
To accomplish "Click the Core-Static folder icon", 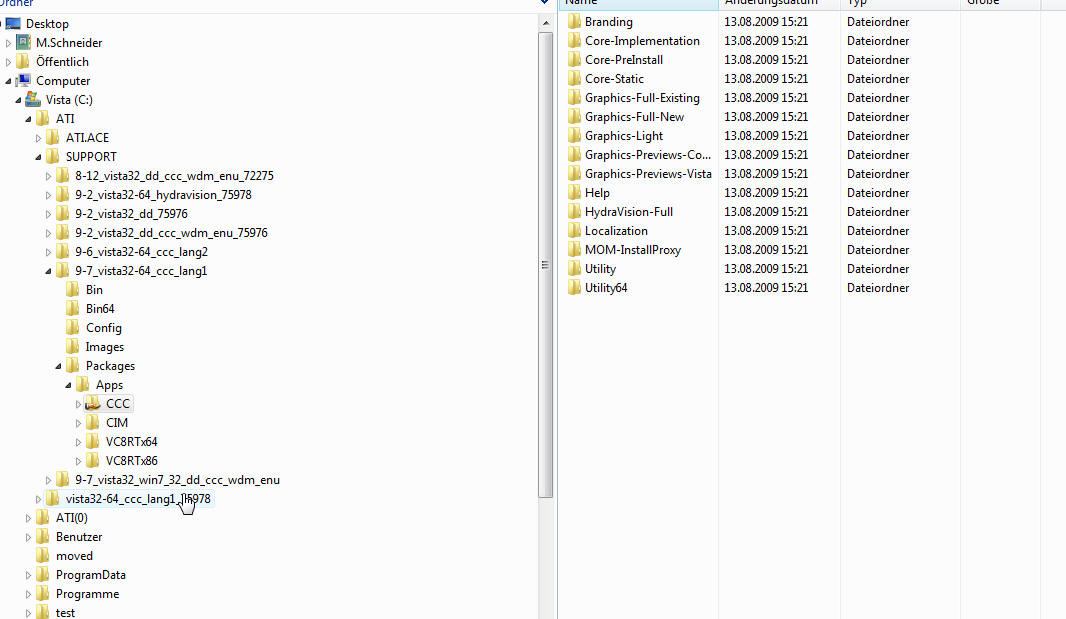I will [574, 79].
